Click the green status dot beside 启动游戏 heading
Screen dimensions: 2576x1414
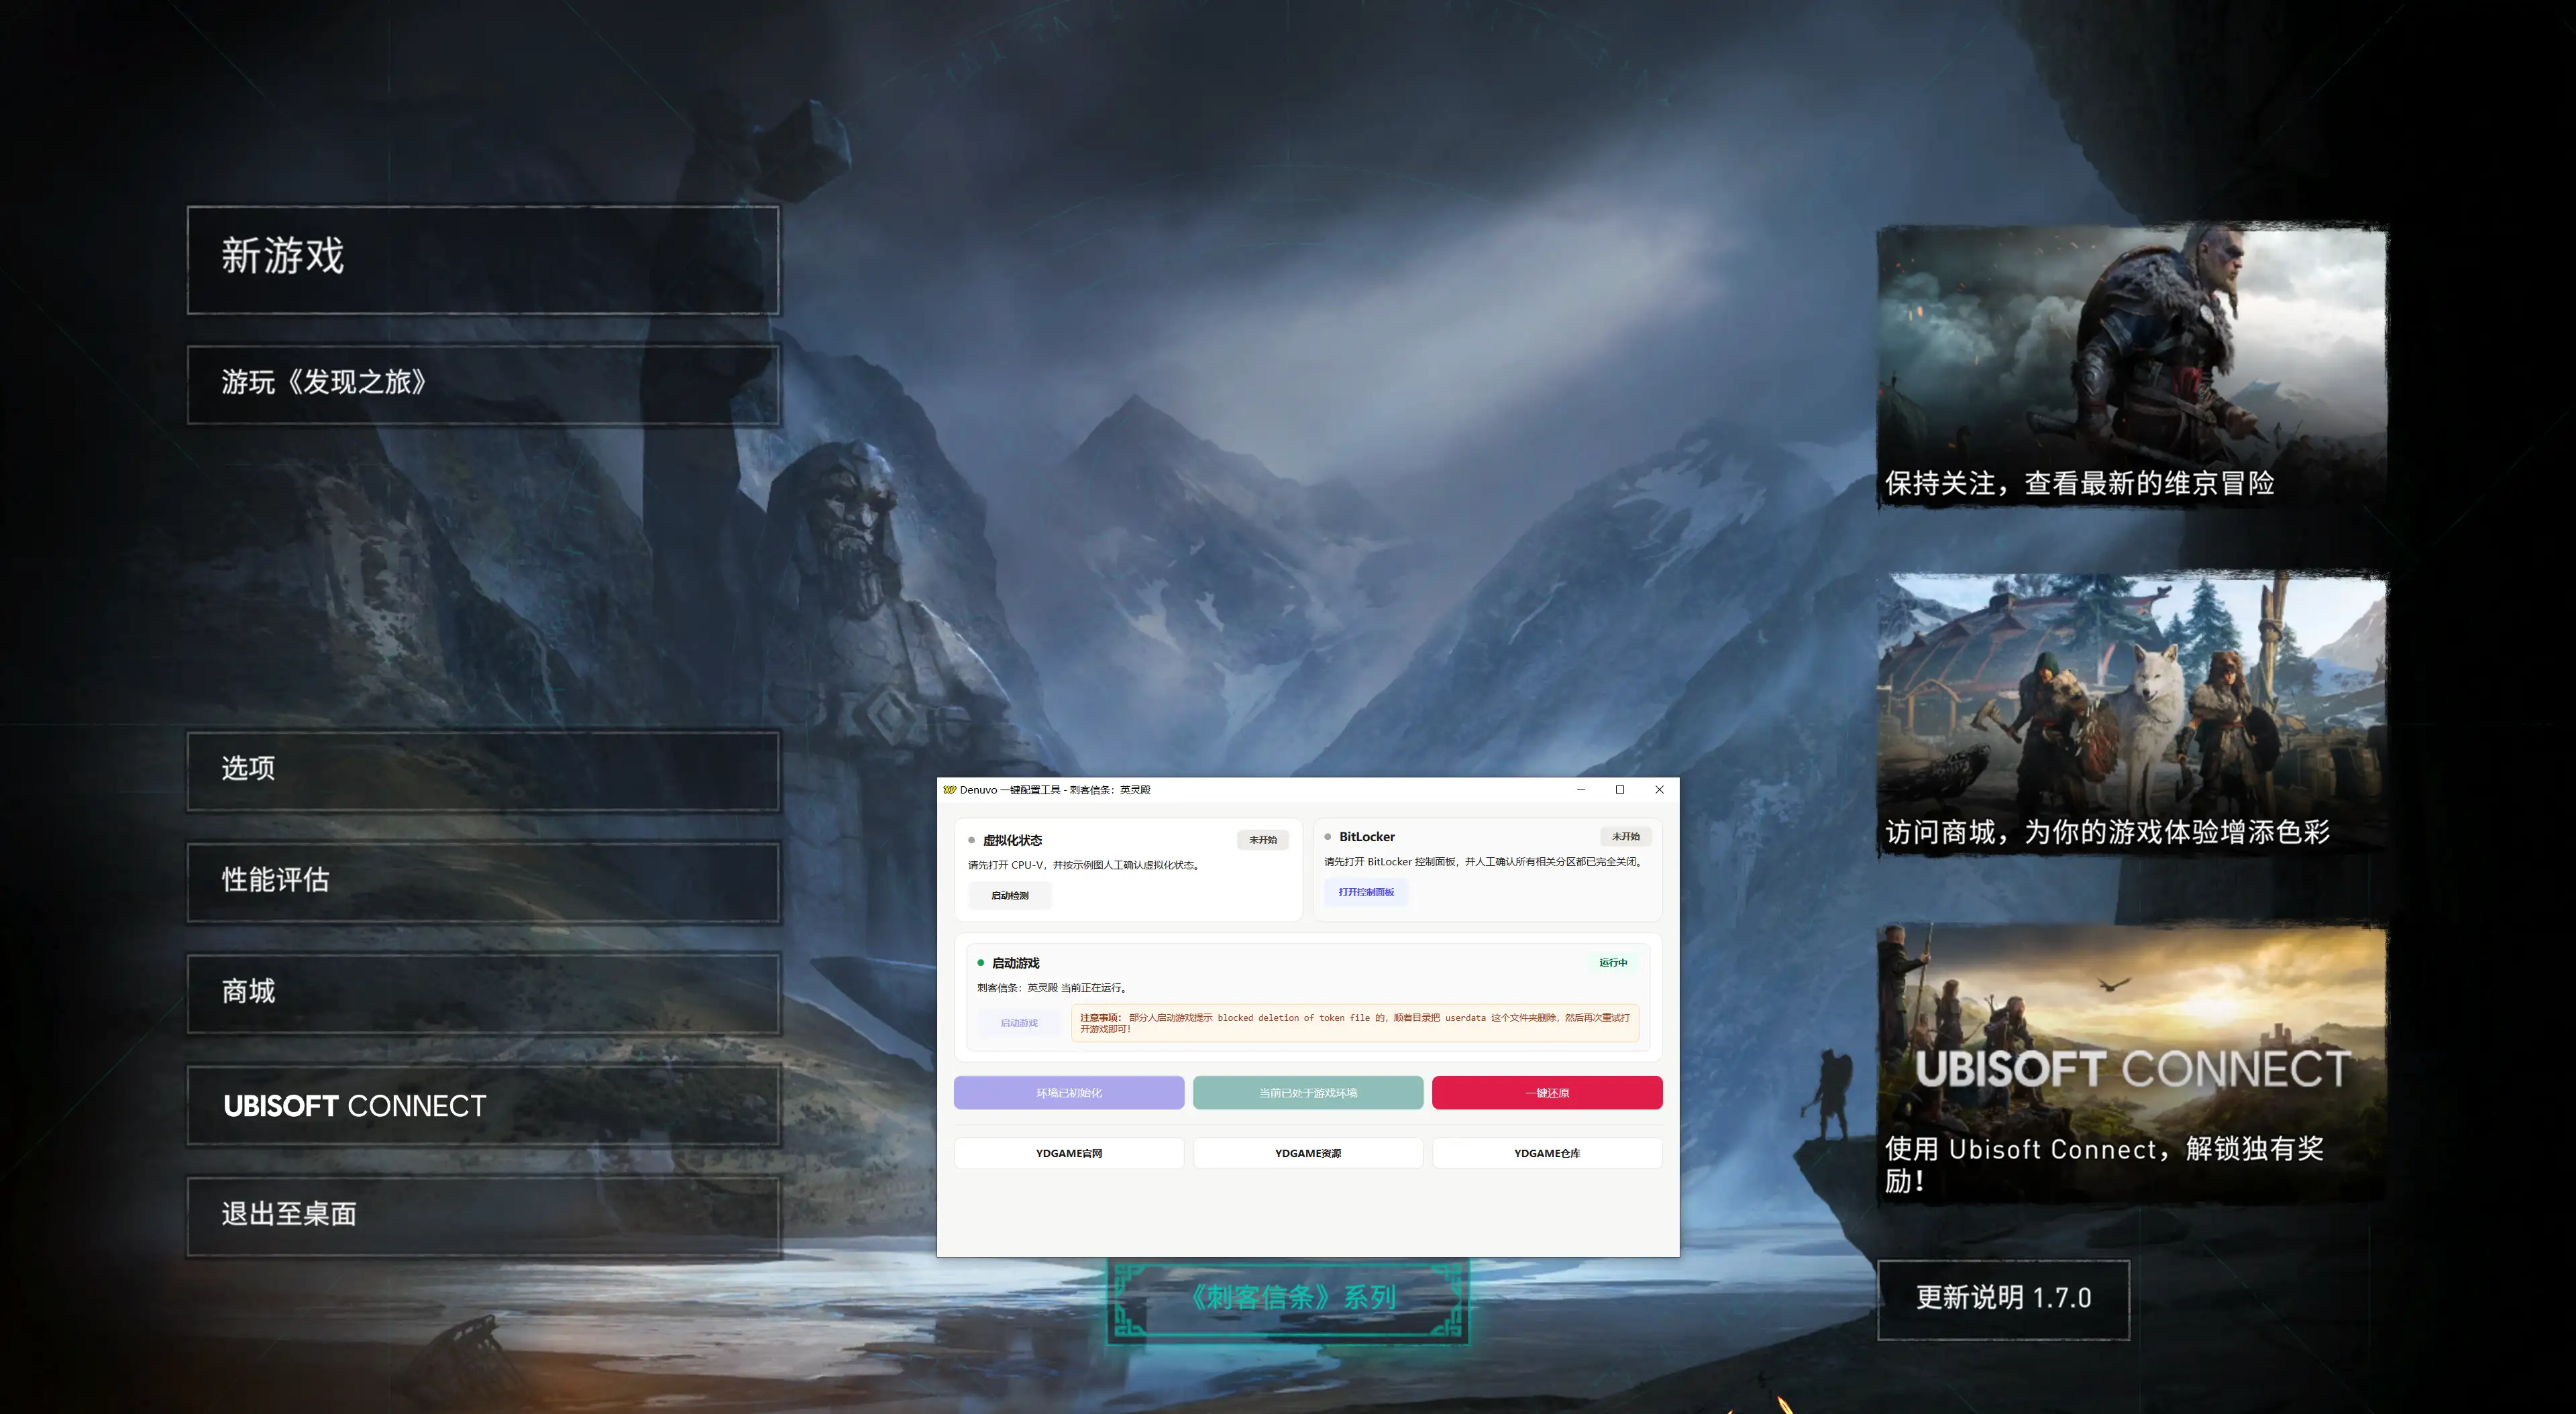[x=981, y=963]
